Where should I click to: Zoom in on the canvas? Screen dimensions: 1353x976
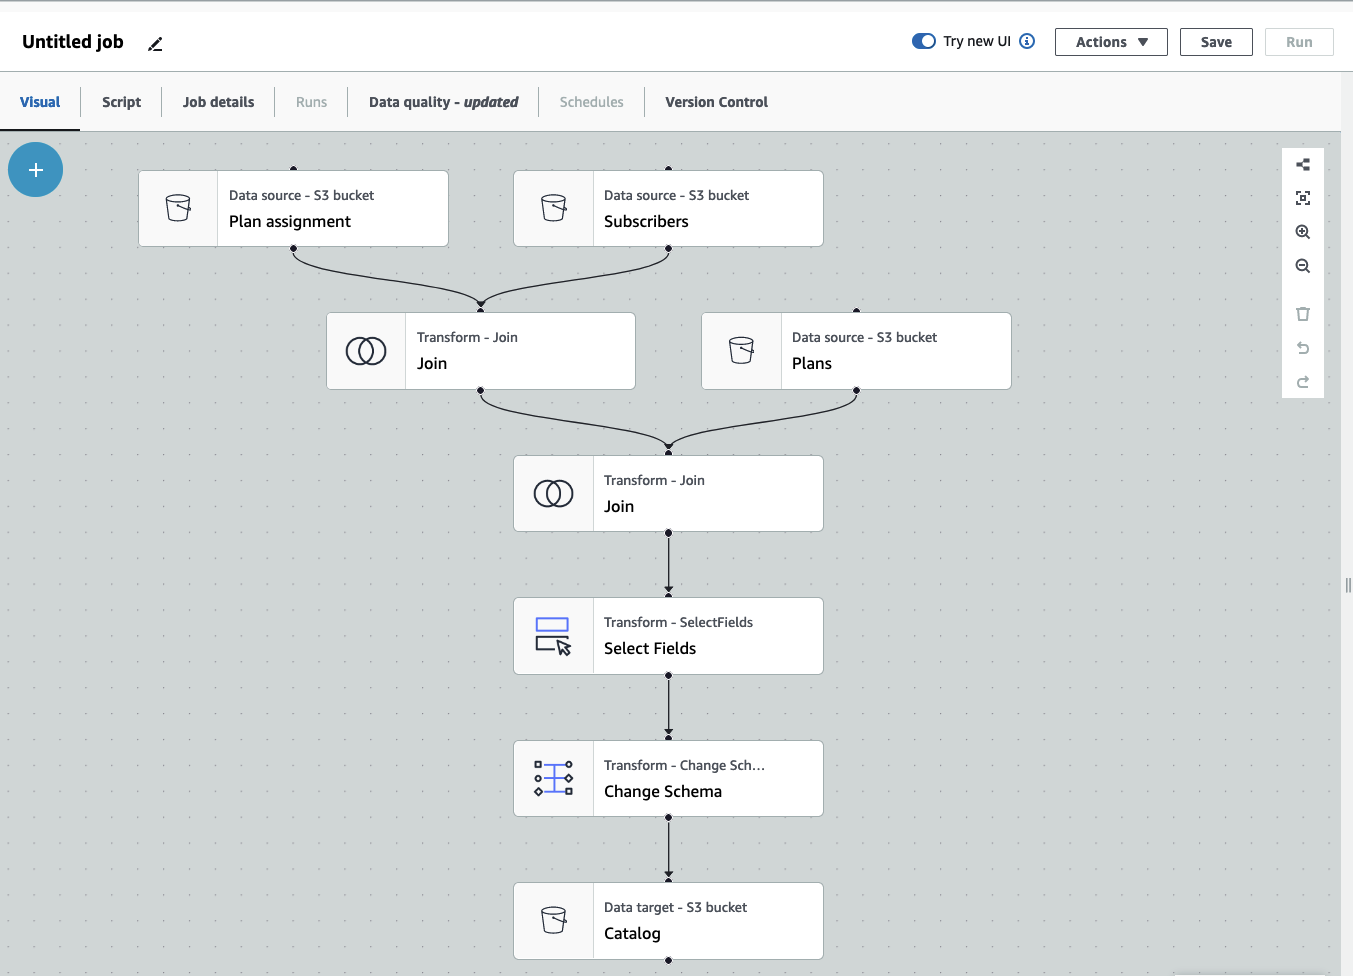pos(1302,232)
